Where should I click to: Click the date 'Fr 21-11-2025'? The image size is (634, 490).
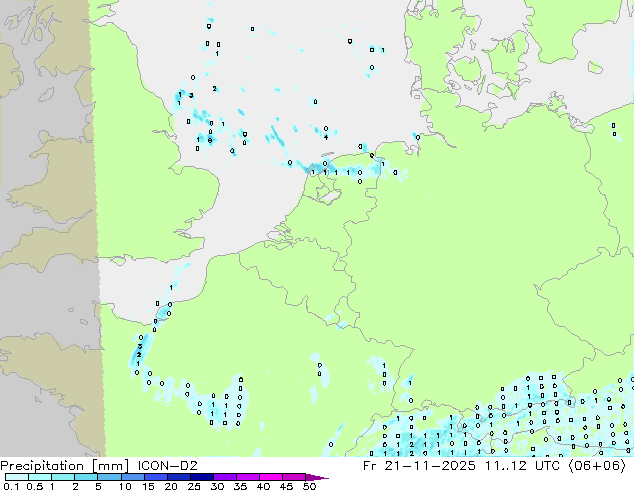[x=419, y=466]
